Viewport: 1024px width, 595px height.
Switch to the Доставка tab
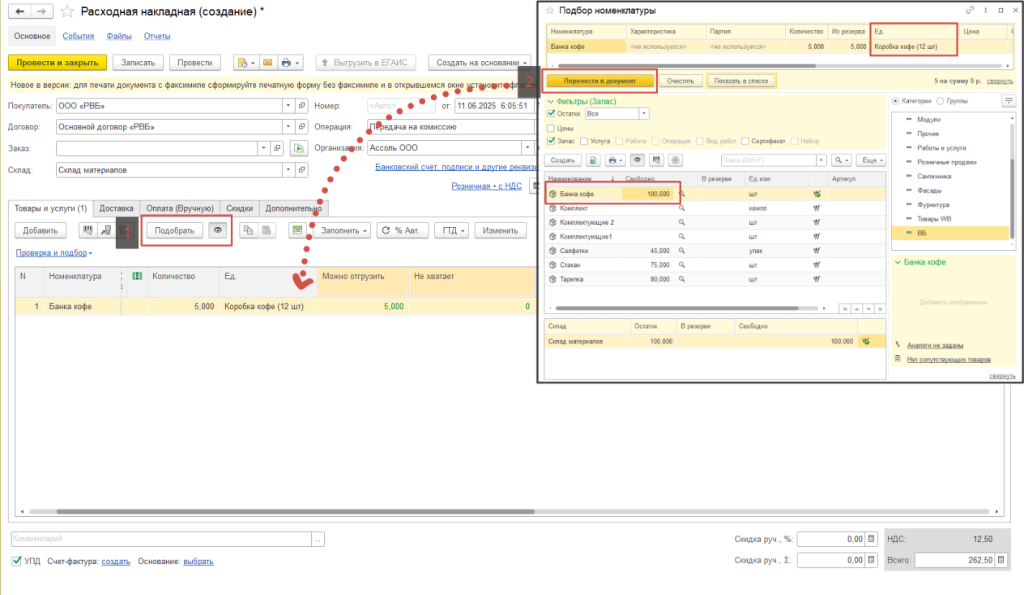(116, 208)
